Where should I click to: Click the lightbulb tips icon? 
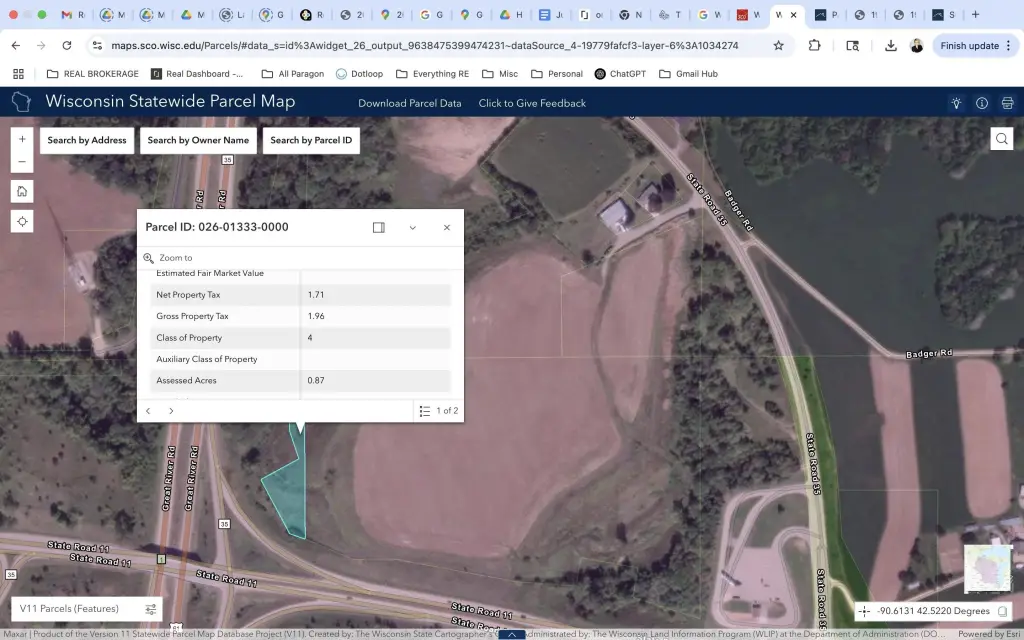coord(956,103)
